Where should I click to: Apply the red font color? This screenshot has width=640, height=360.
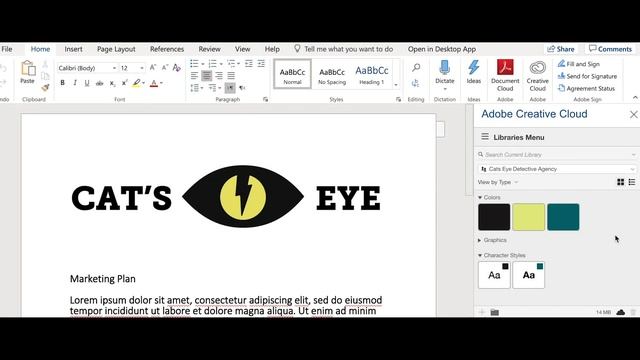154,83
